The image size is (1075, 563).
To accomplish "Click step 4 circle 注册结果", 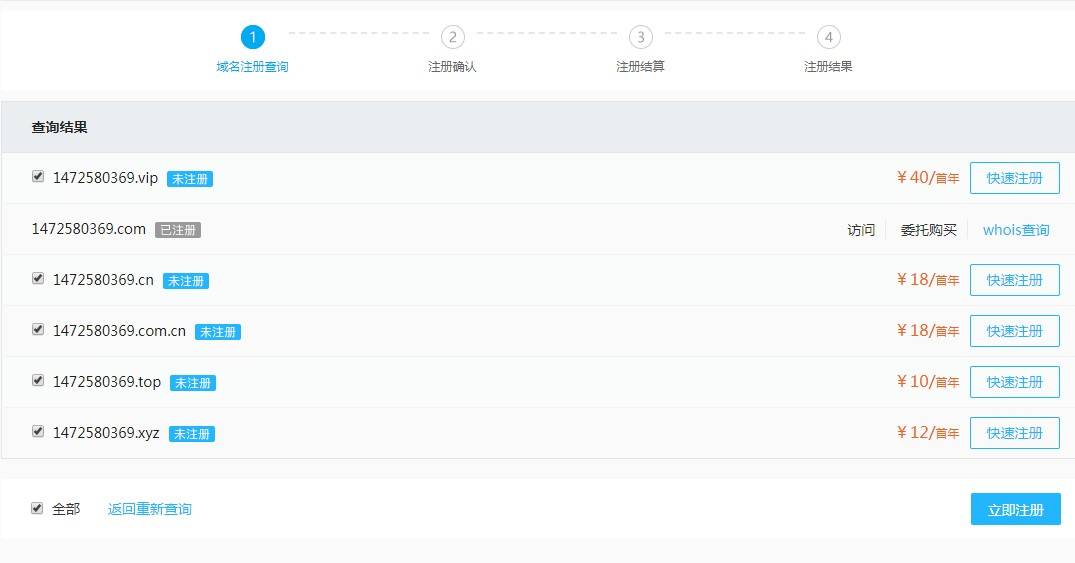I will 829,37.
